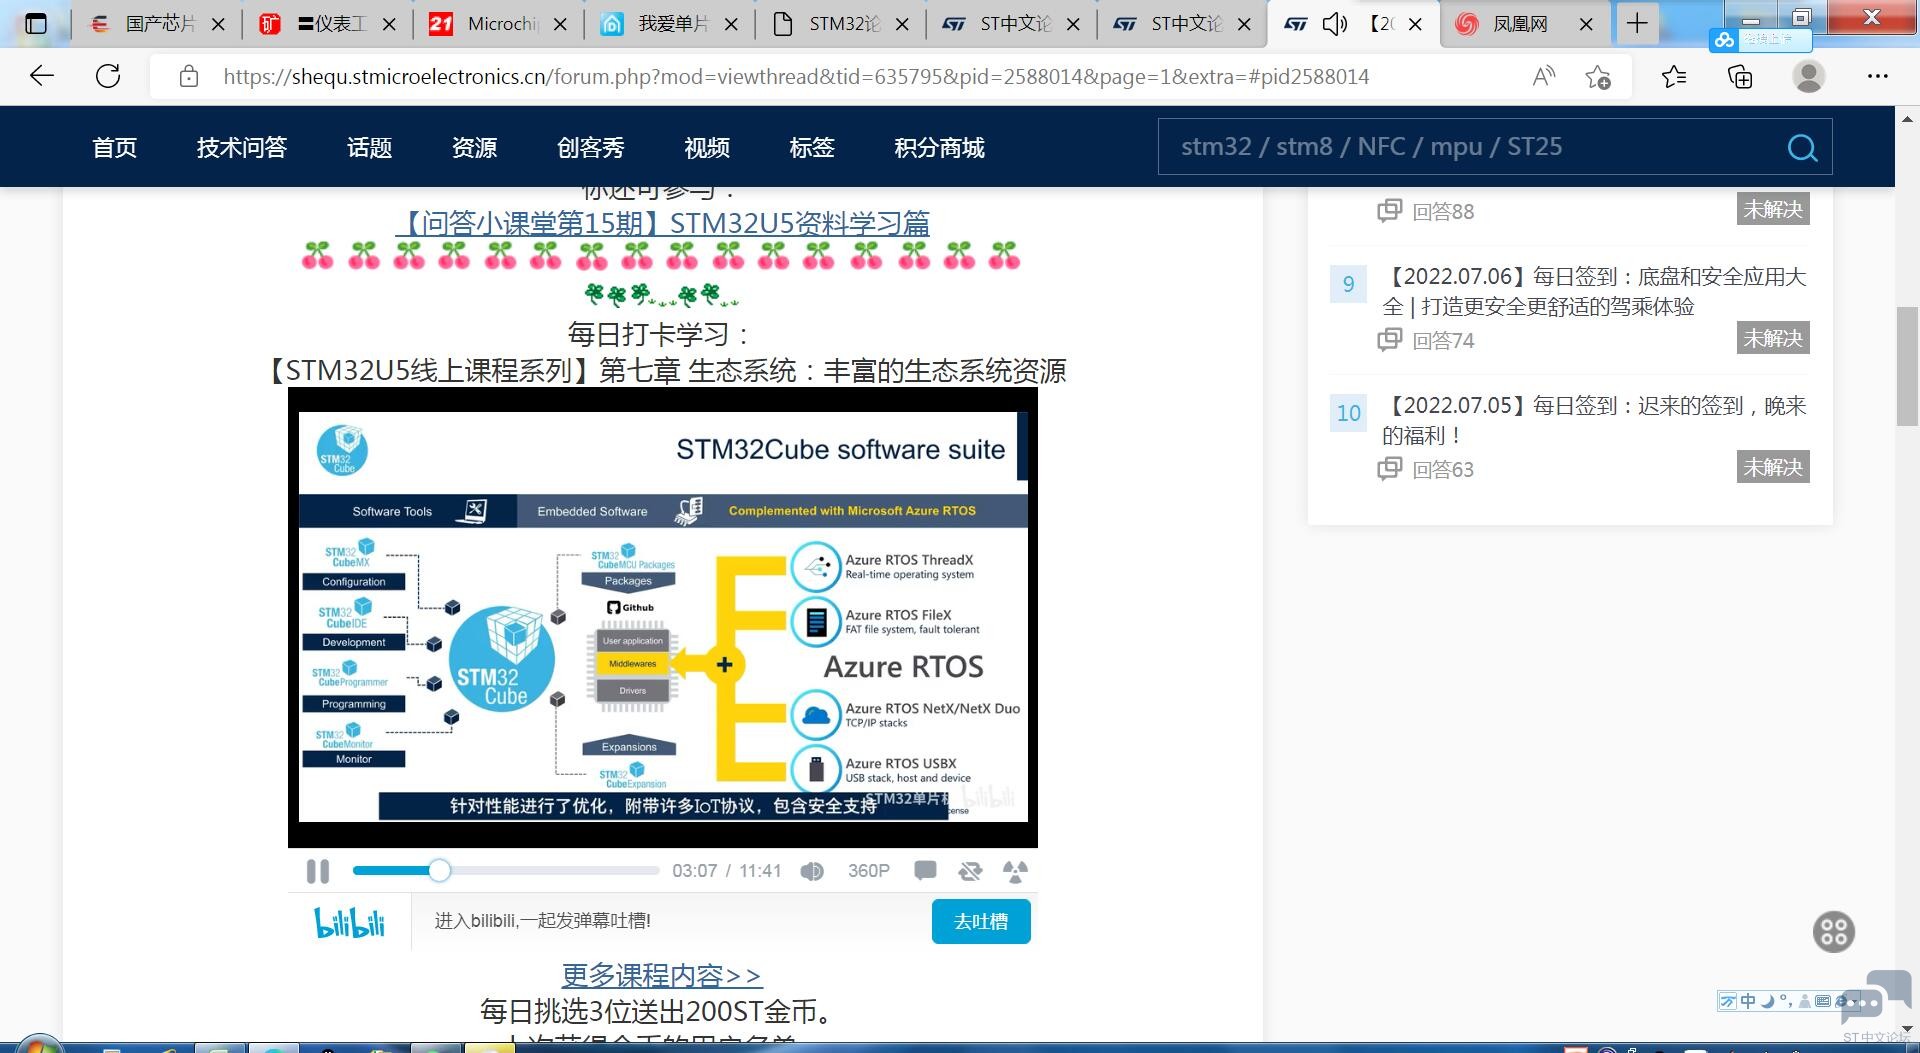The width and height of the screenshot is (1920, 1053).
Task: Open the 360P video quality selector
Action: (868, 871)
